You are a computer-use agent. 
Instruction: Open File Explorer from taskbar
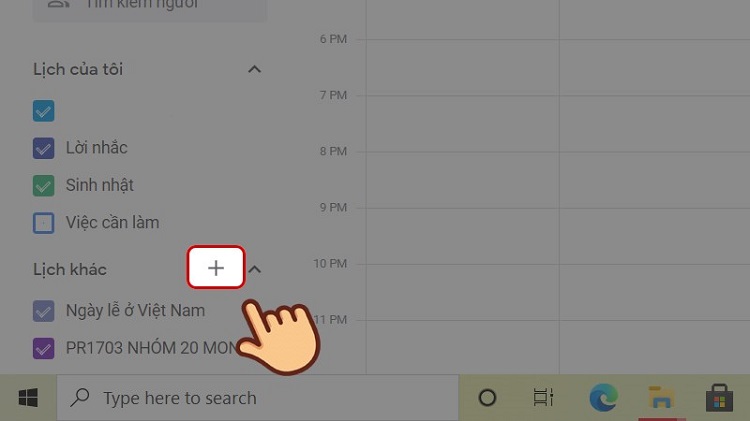pyautogui.click(x=661, y=398)
